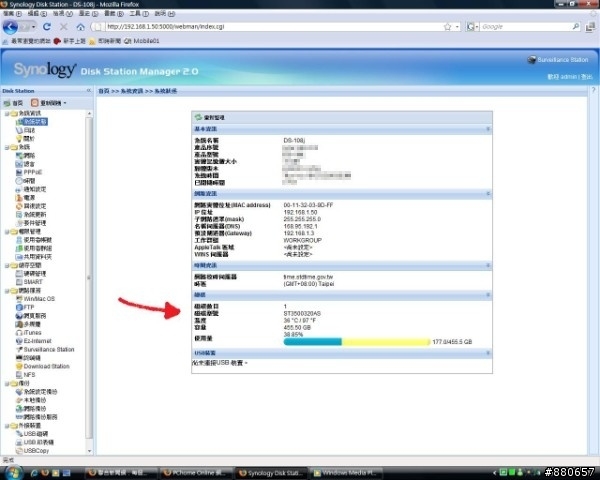Click the disk usage progress bar

pos(357,341)
